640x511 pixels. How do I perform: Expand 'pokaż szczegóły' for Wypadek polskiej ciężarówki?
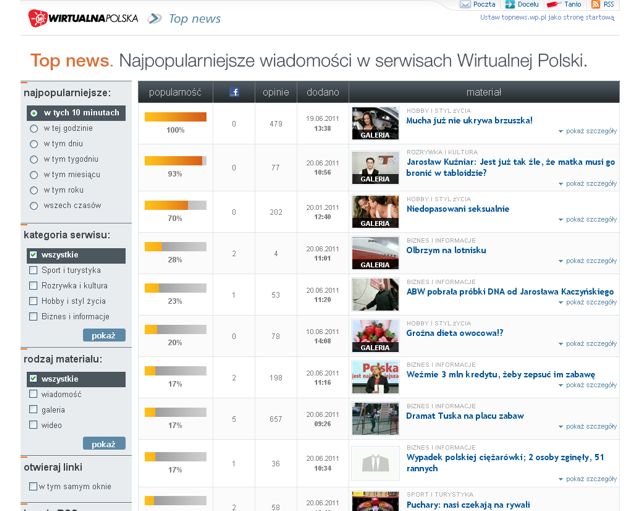tap(587, 479)
